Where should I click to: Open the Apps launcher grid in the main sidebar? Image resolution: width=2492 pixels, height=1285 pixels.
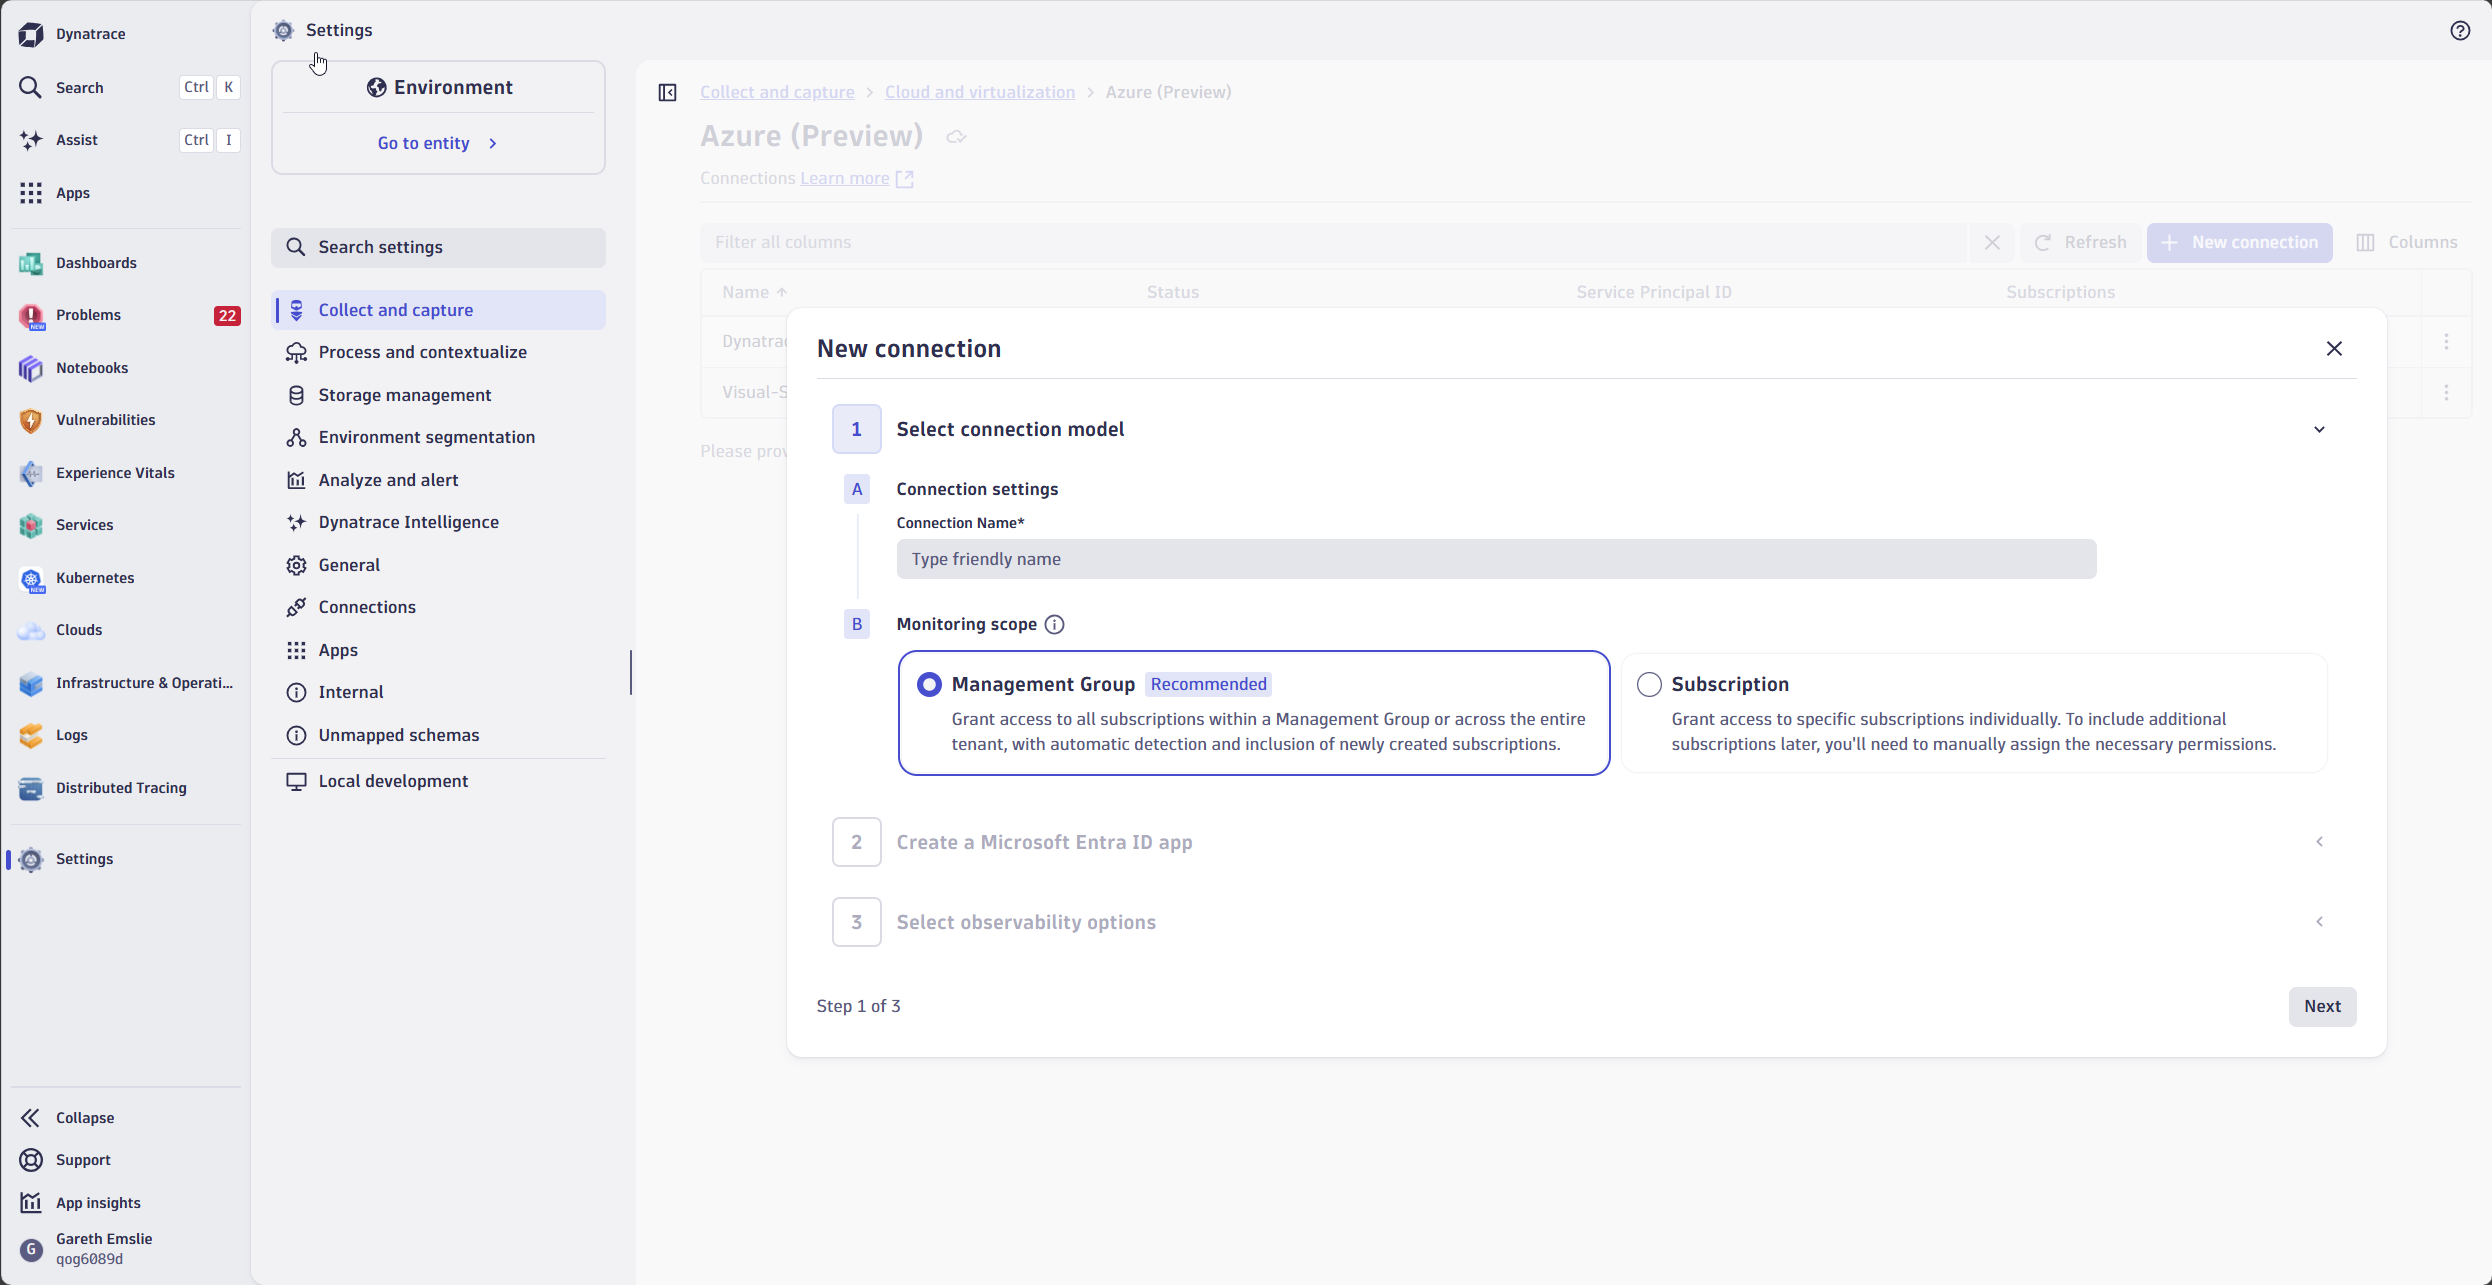point(128,193)
